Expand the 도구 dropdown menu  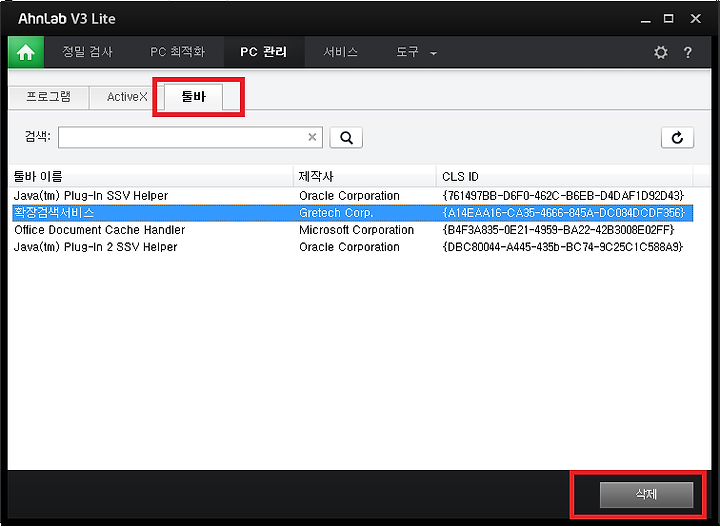pos(416,52)
